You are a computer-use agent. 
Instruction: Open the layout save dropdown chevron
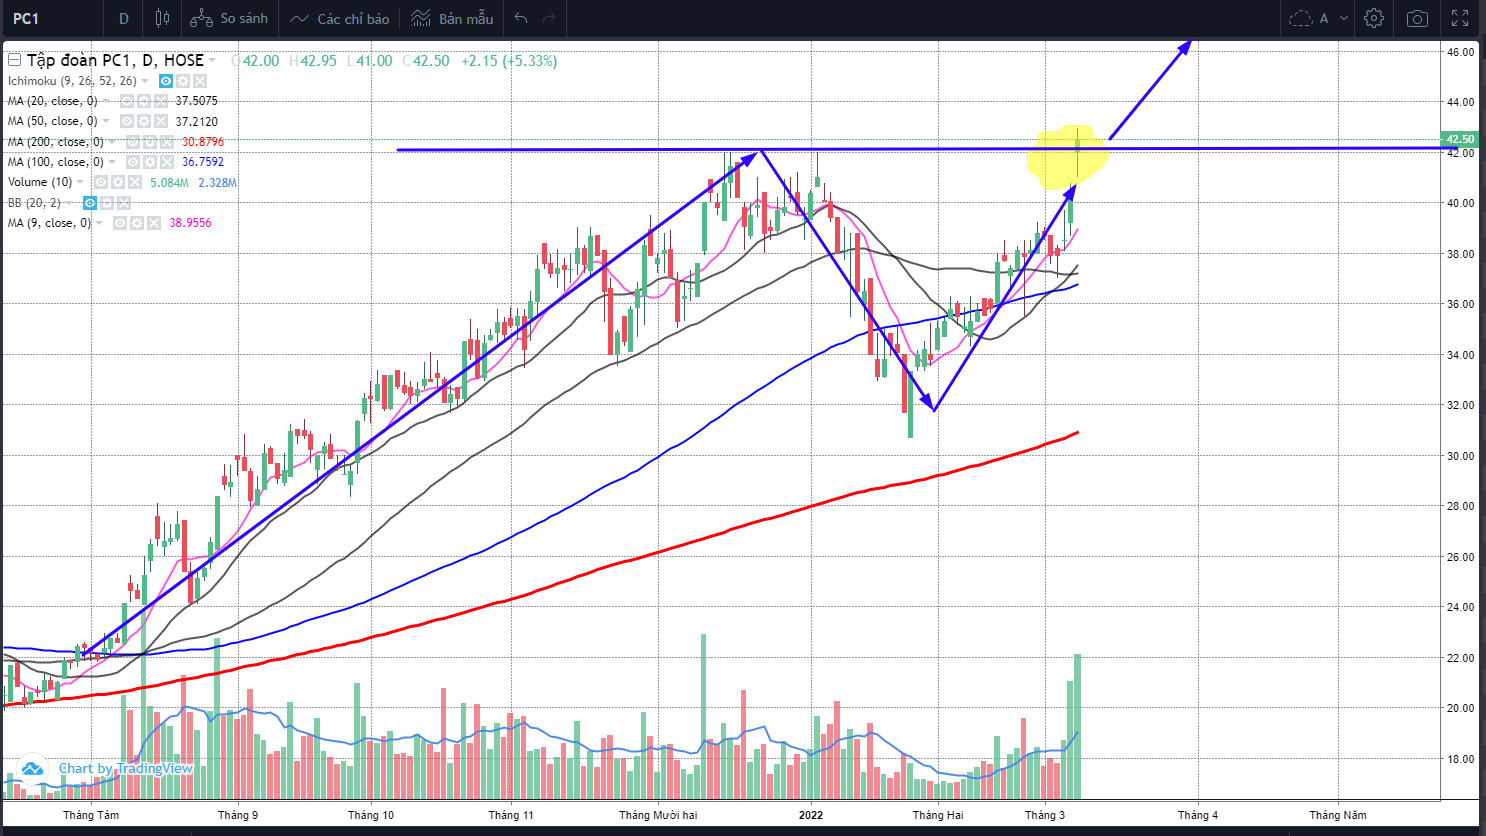click(x=1344, y=18)
